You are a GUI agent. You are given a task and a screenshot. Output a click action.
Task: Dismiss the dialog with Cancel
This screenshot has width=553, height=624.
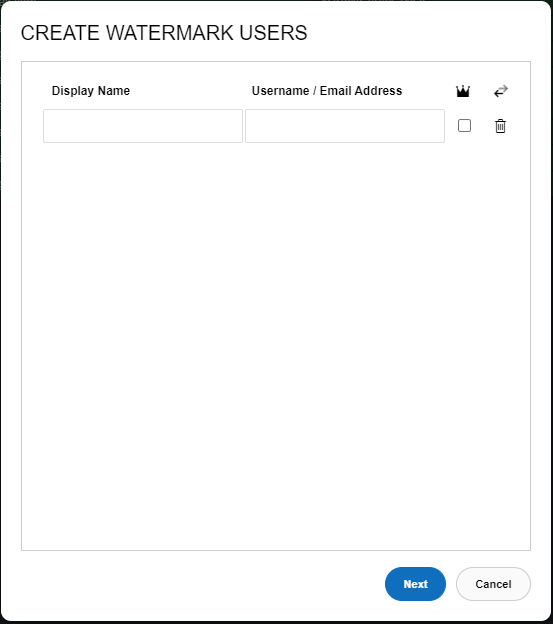pyautogui.click(x=493, y=584)
